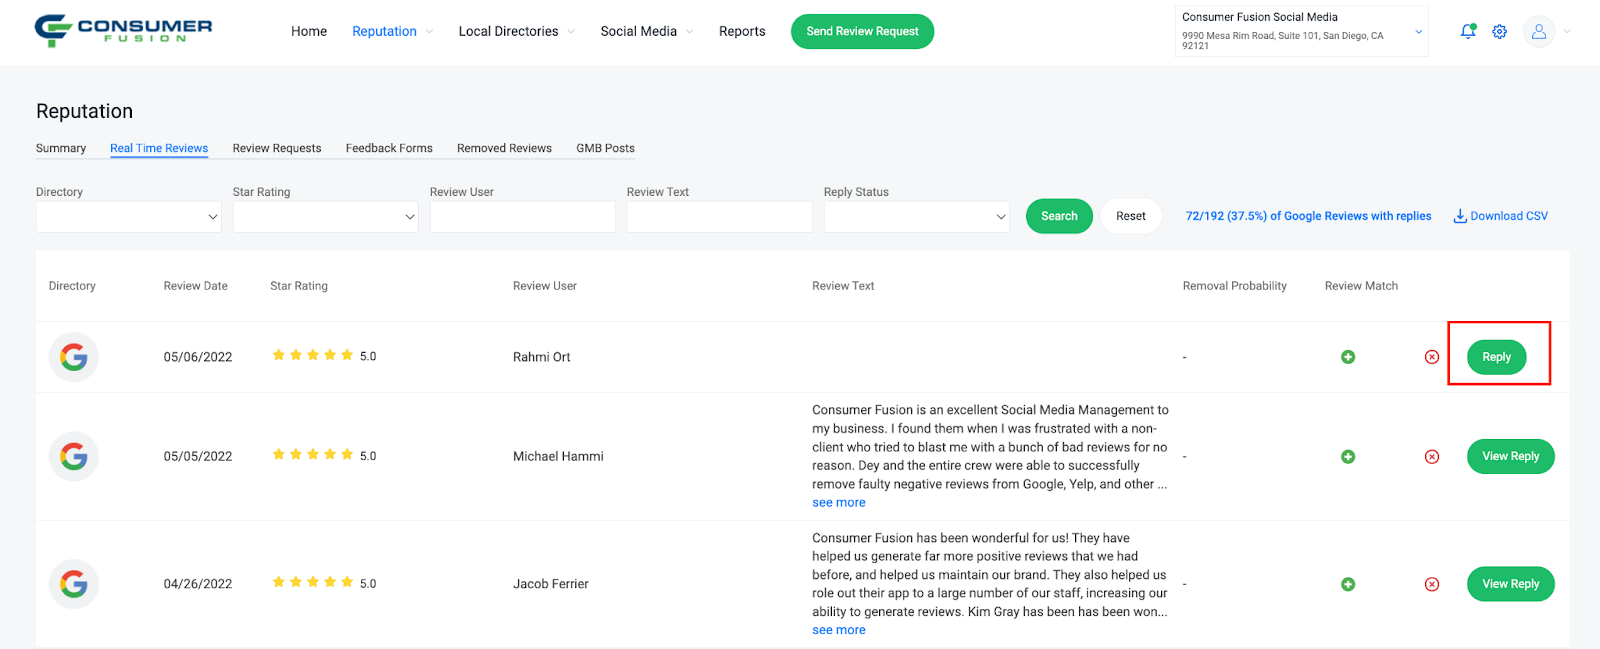Open the settings gear icon
This screenshot has width=1600, height=649.
click(x=1499, y=32)
